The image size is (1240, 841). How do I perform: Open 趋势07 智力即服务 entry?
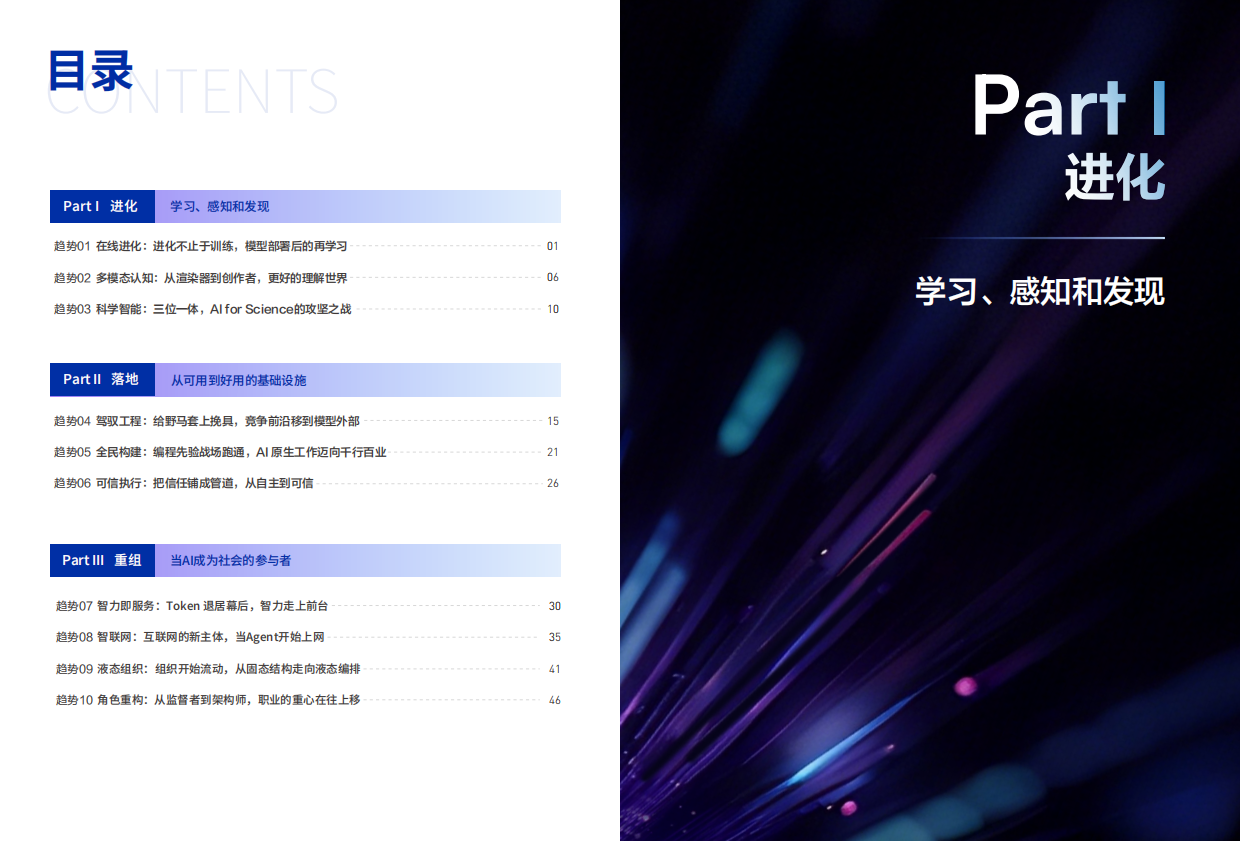click(x=192, y=606)
